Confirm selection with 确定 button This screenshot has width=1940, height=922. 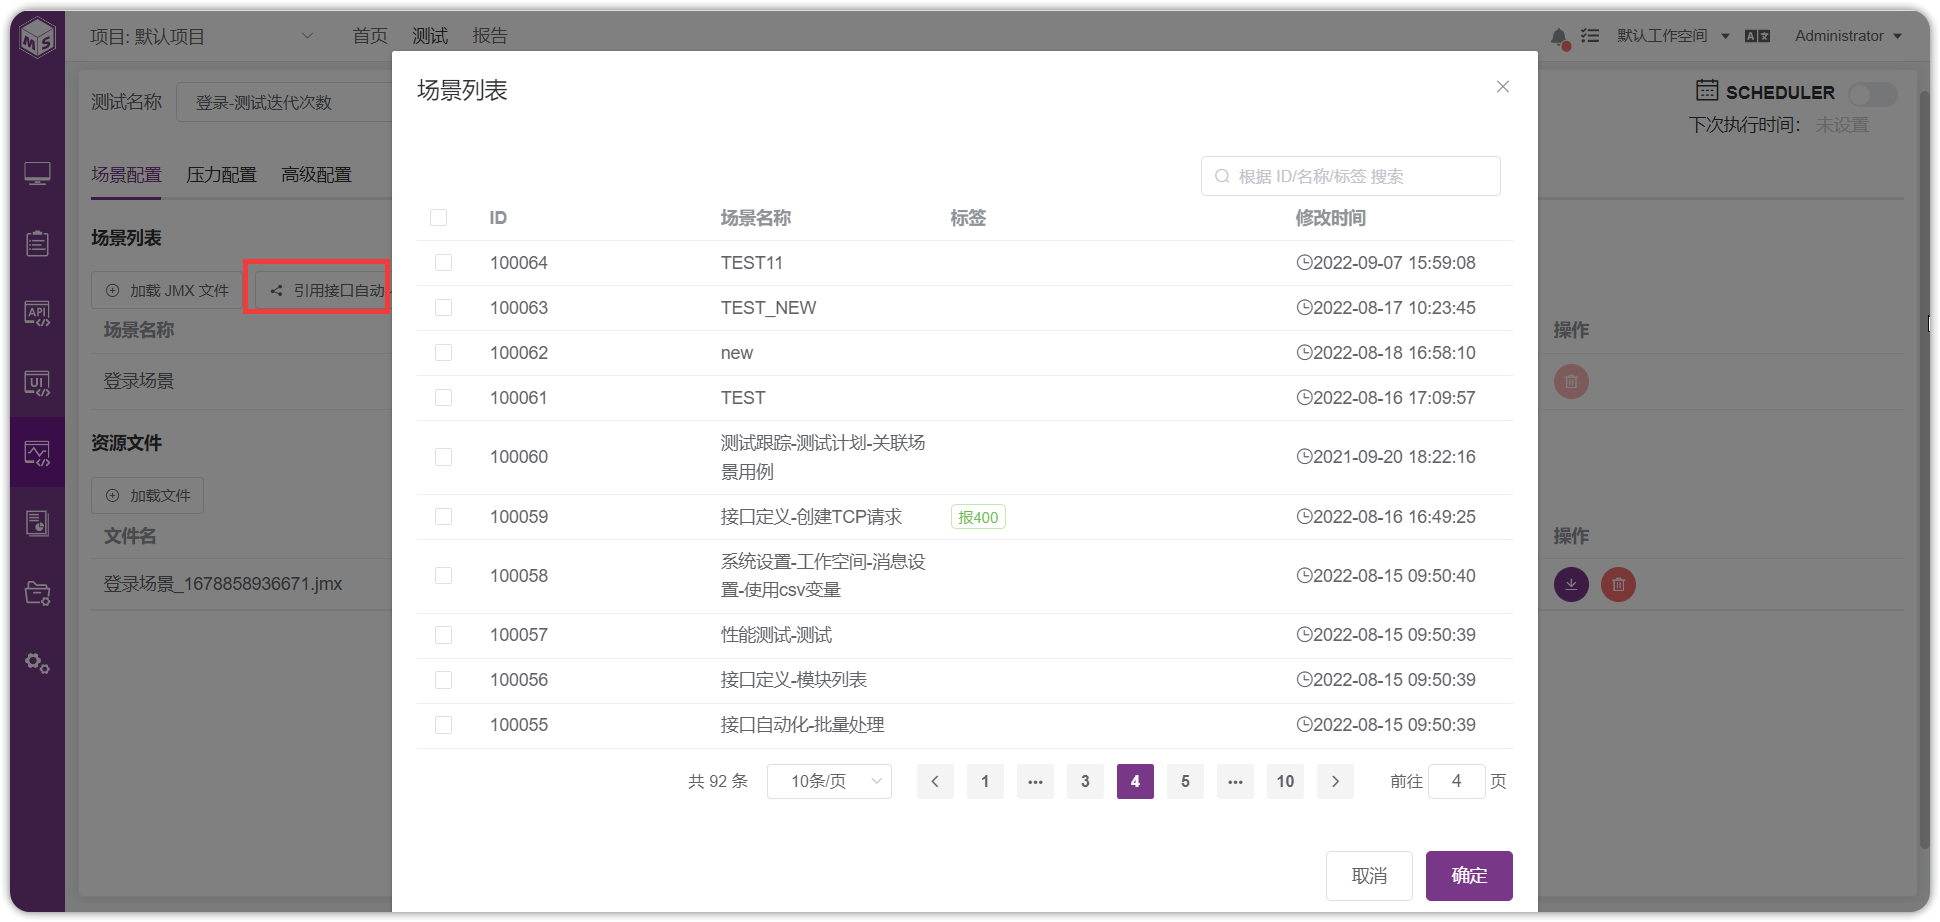[x=1469, y=876]
